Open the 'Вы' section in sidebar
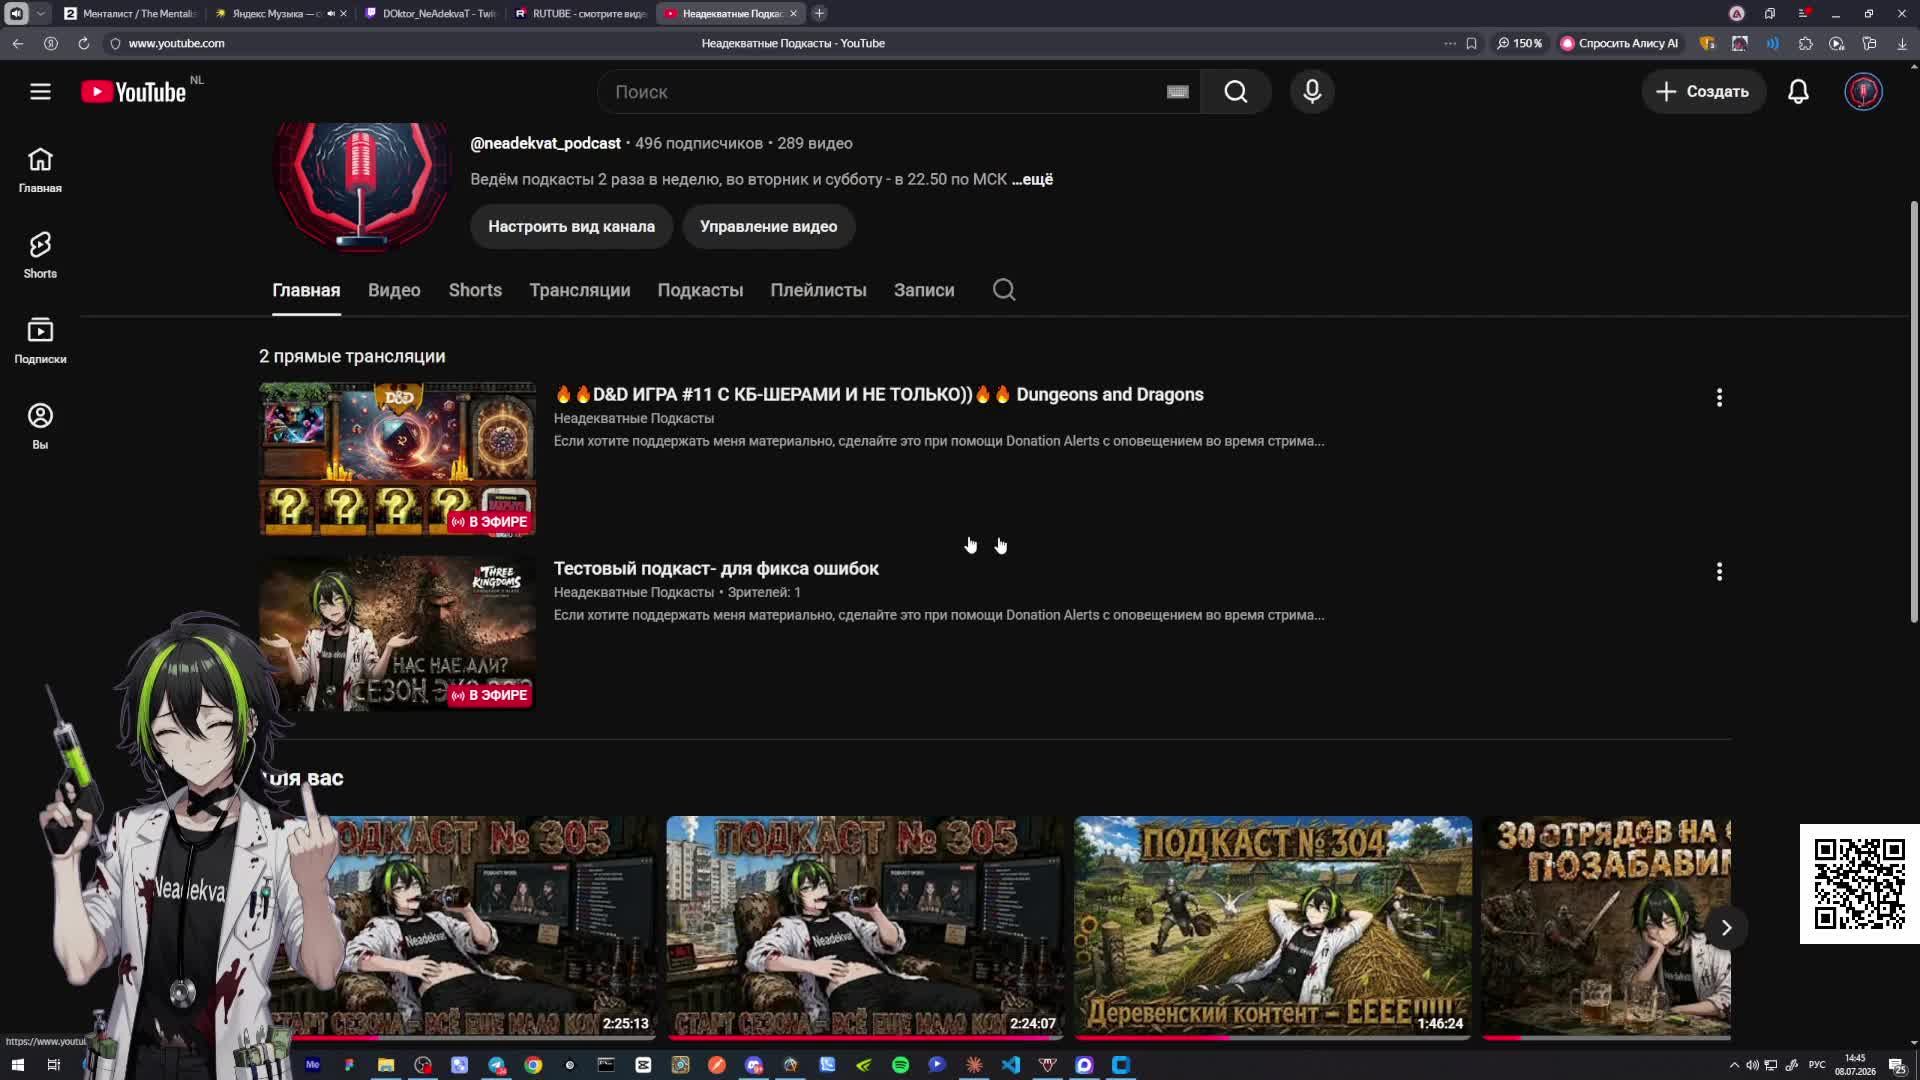The width and height of the screenshot is (1920, 1080). (x=40, y=426)
